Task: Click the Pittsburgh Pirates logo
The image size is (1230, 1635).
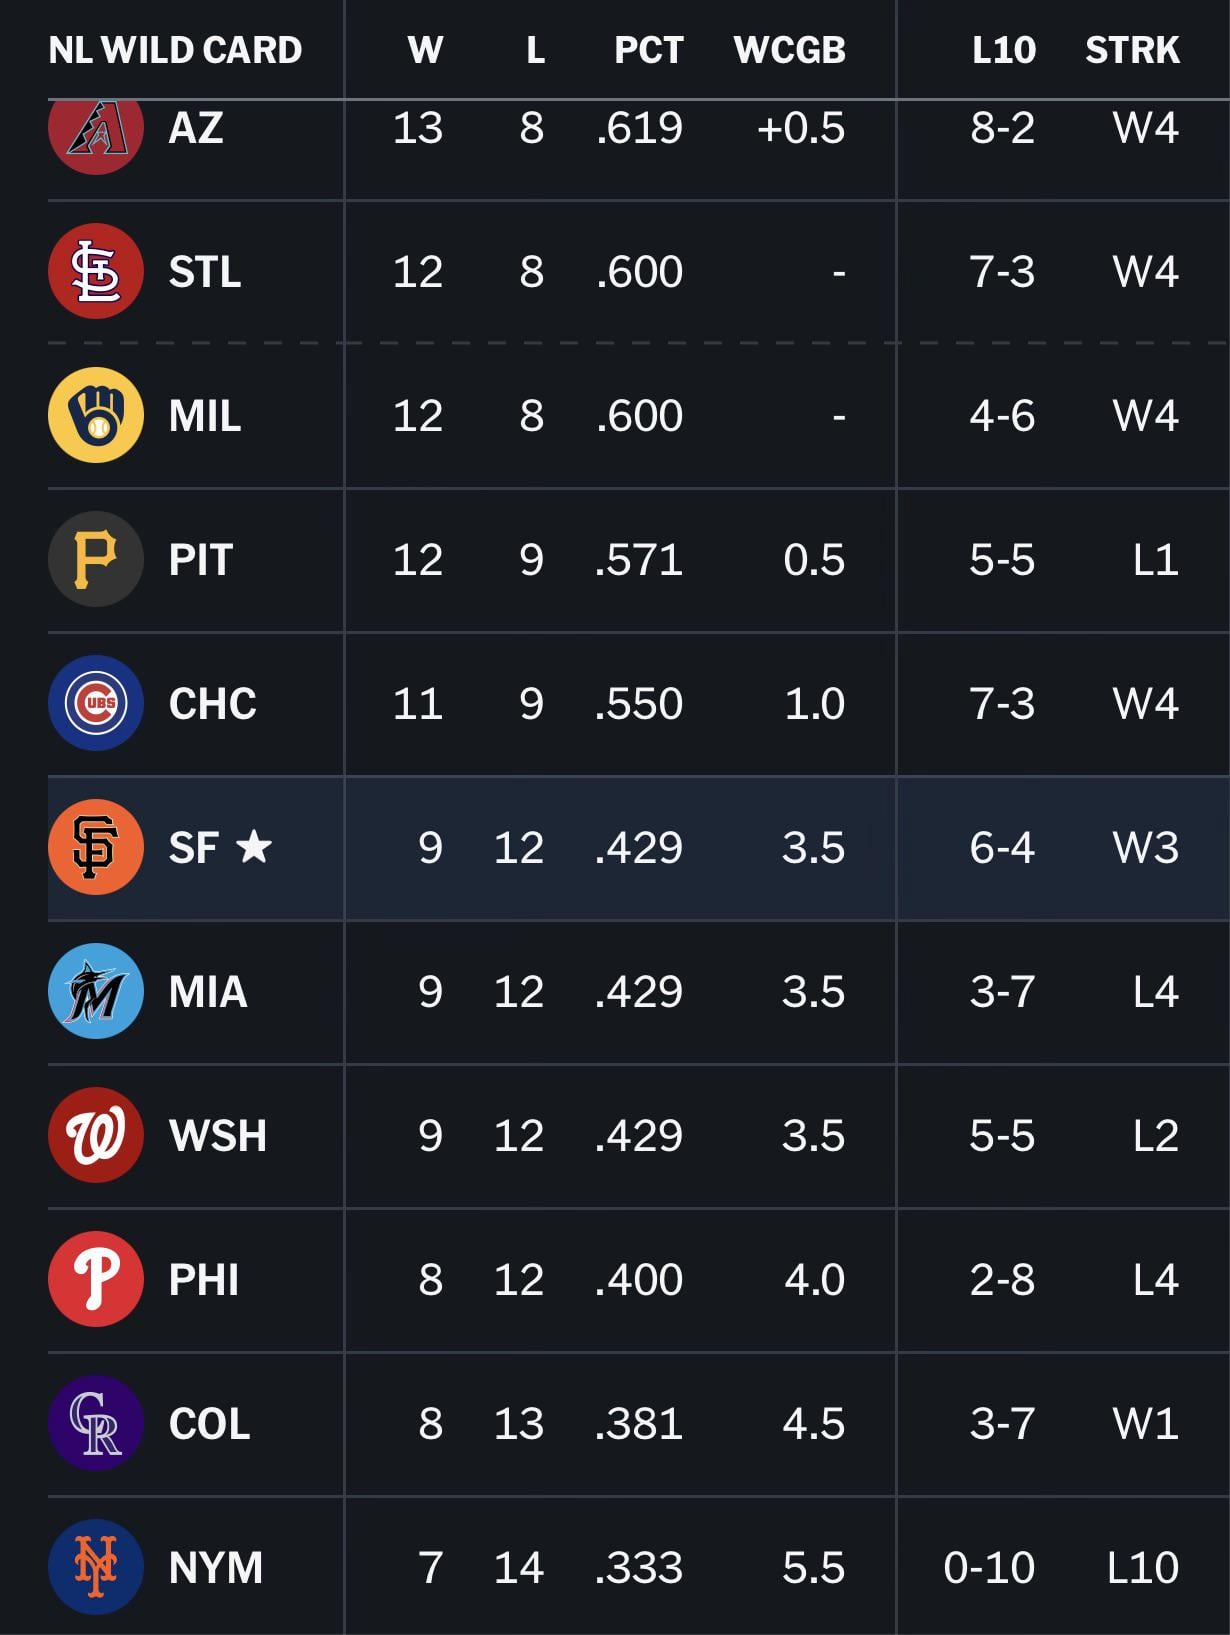Action: point(96,560)
